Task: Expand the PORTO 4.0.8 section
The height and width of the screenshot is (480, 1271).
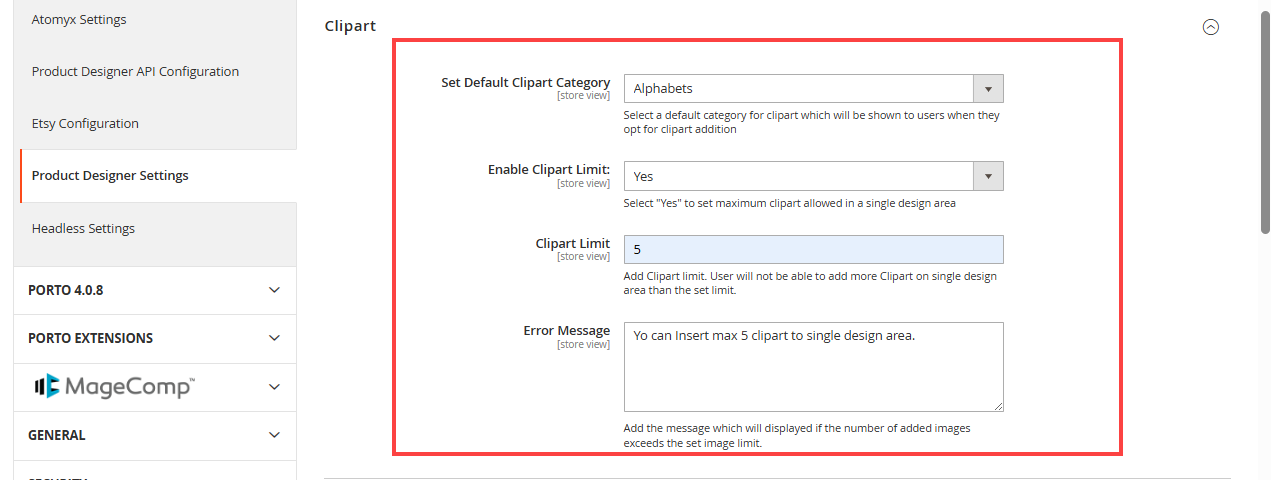Action: point(274,290)
